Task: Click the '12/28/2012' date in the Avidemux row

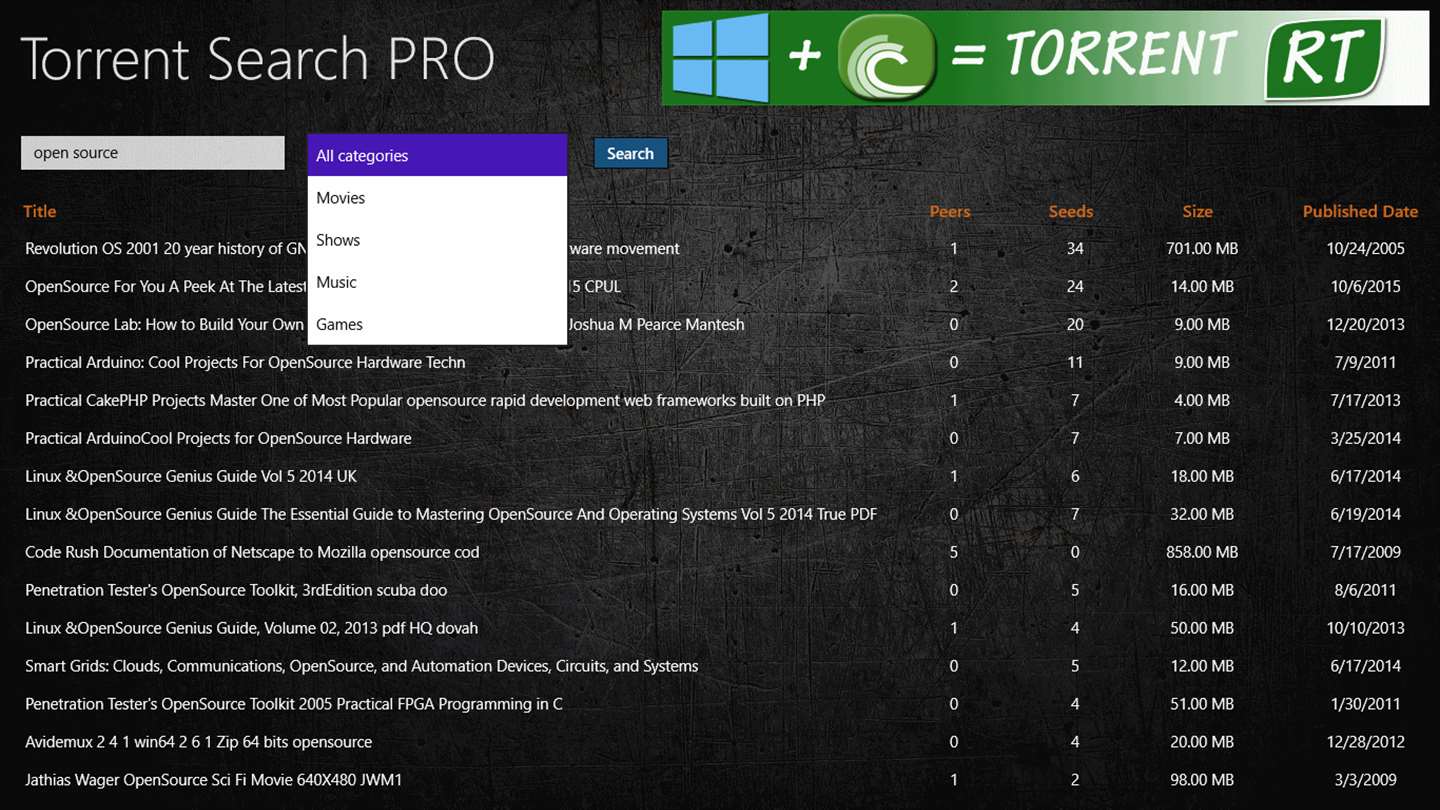Action: (x=1366, y=742)
